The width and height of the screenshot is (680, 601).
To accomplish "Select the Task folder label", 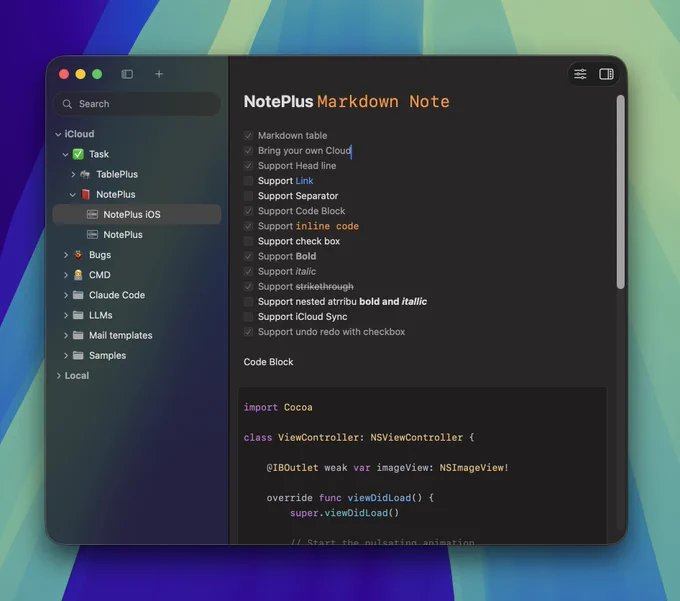I will click(x=99, y=154).
